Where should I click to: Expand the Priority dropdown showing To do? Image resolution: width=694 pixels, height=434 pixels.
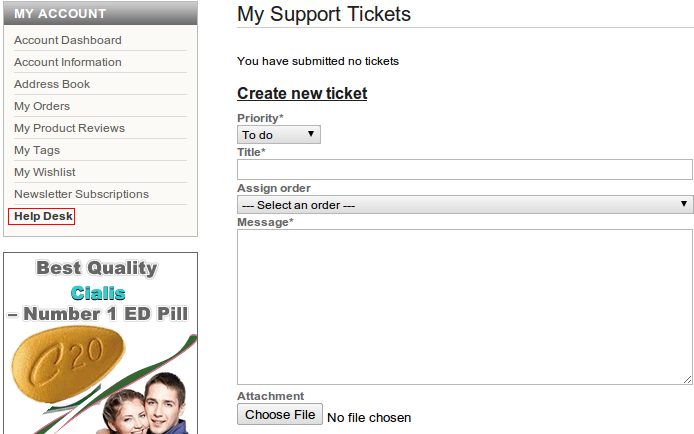pyautogui.click(x=279, y=135)
